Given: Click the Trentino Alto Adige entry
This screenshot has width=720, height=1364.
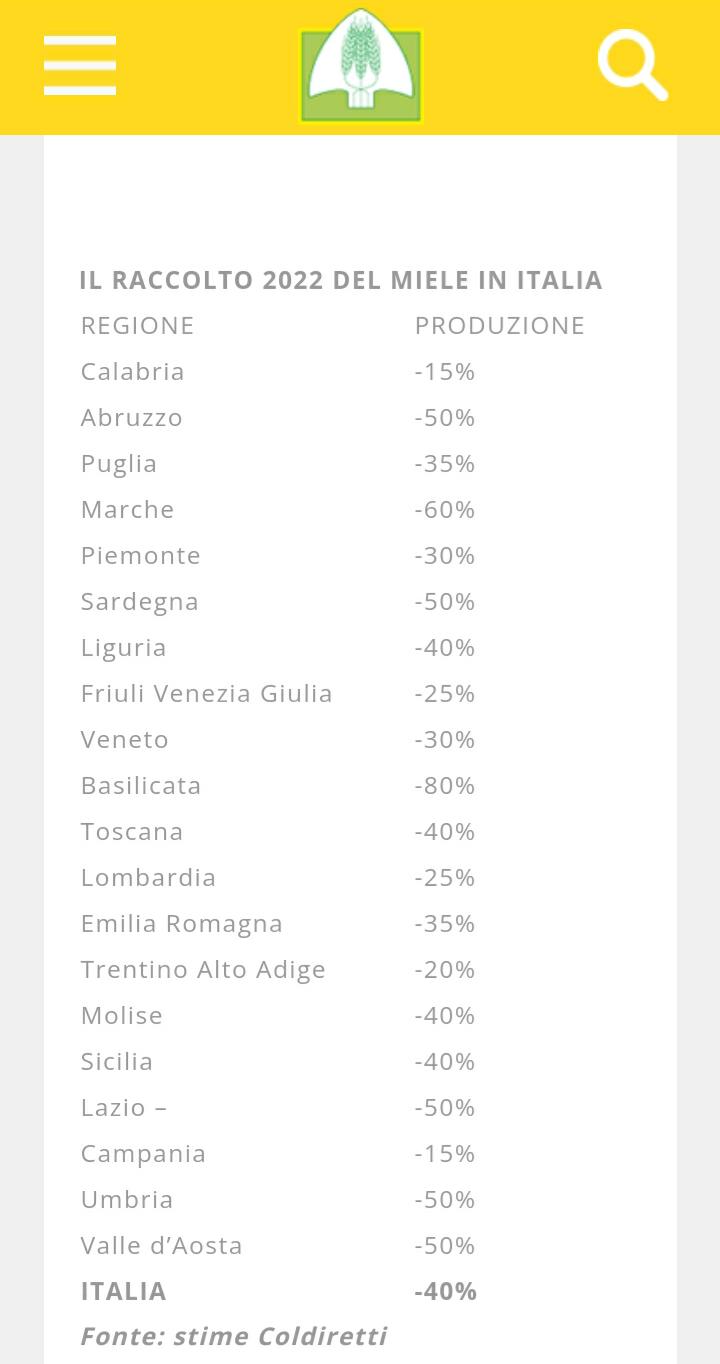Looking at the screenshot, I should coord(203,969).
